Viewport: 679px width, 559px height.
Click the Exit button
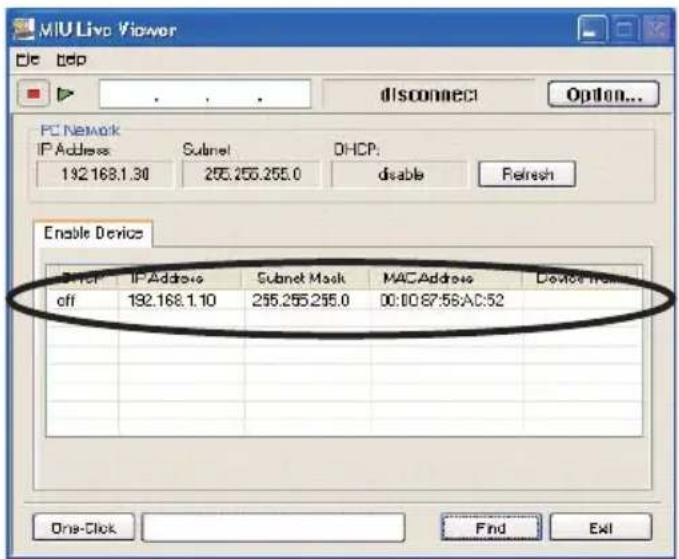pyautogui.click(x=601, y=528)
